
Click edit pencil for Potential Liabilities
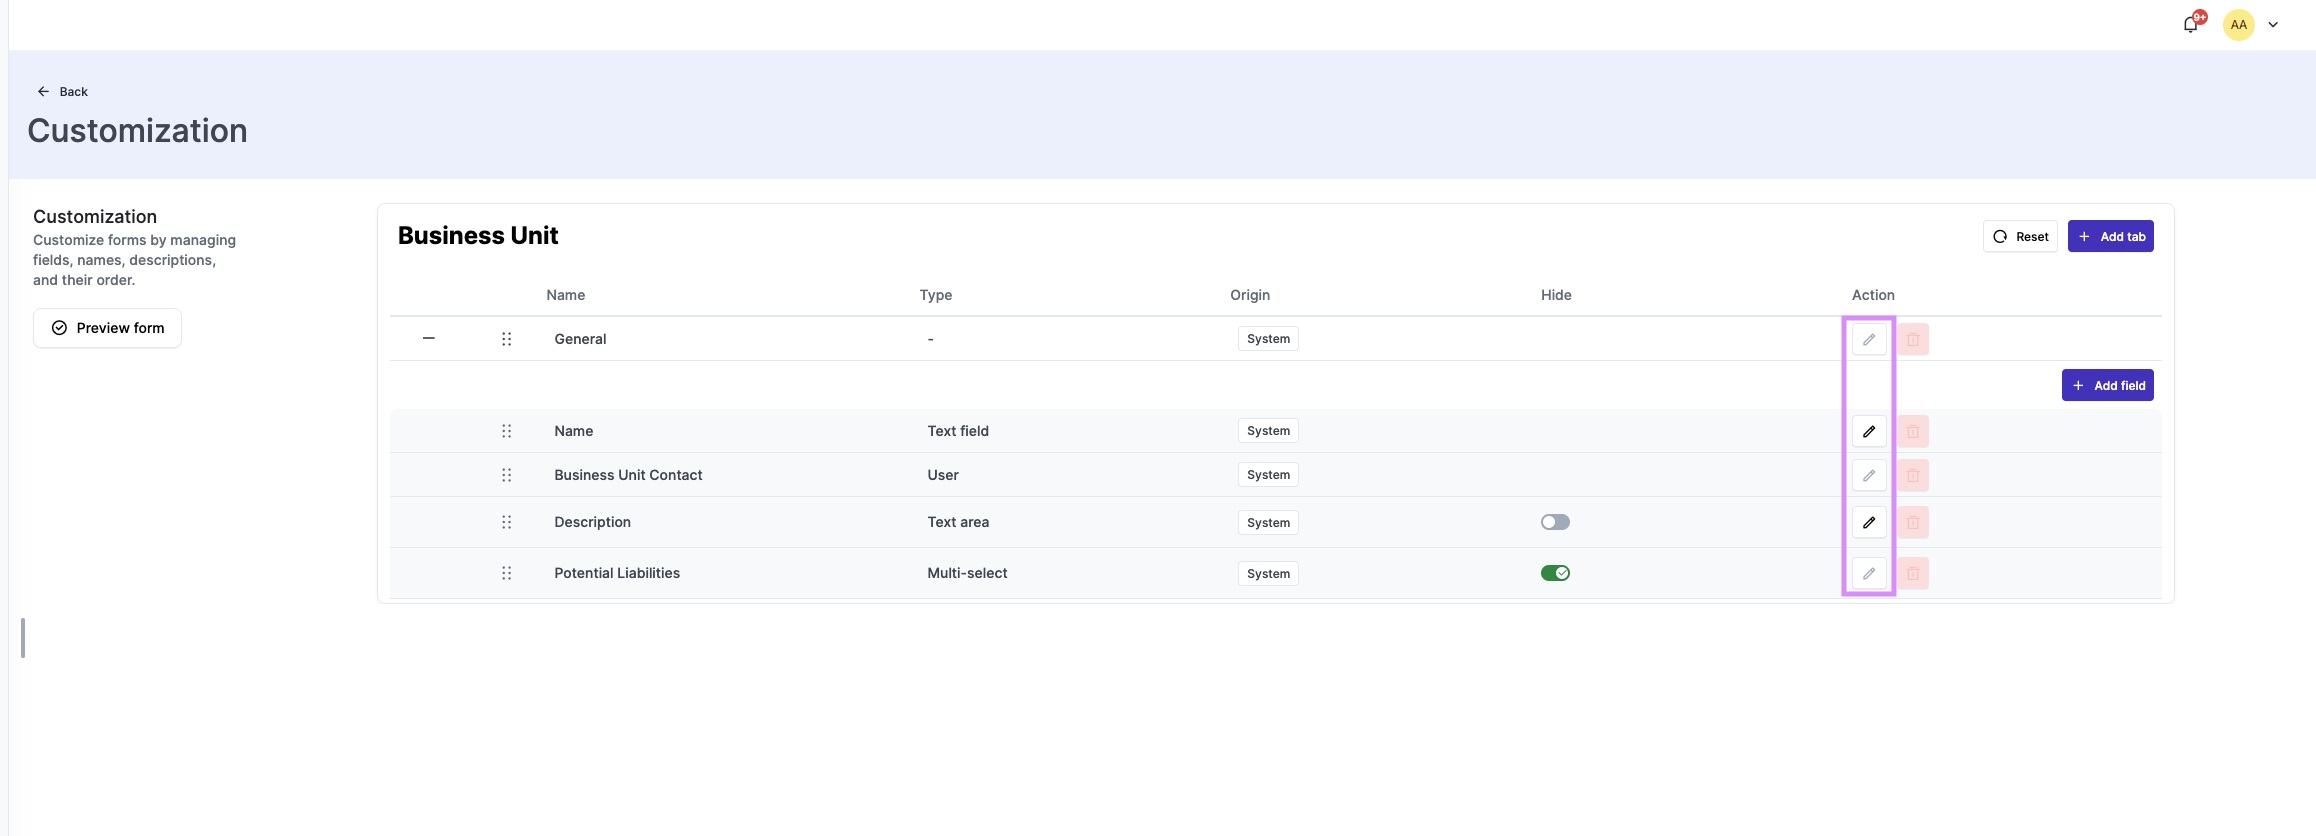pos(1868,573)
